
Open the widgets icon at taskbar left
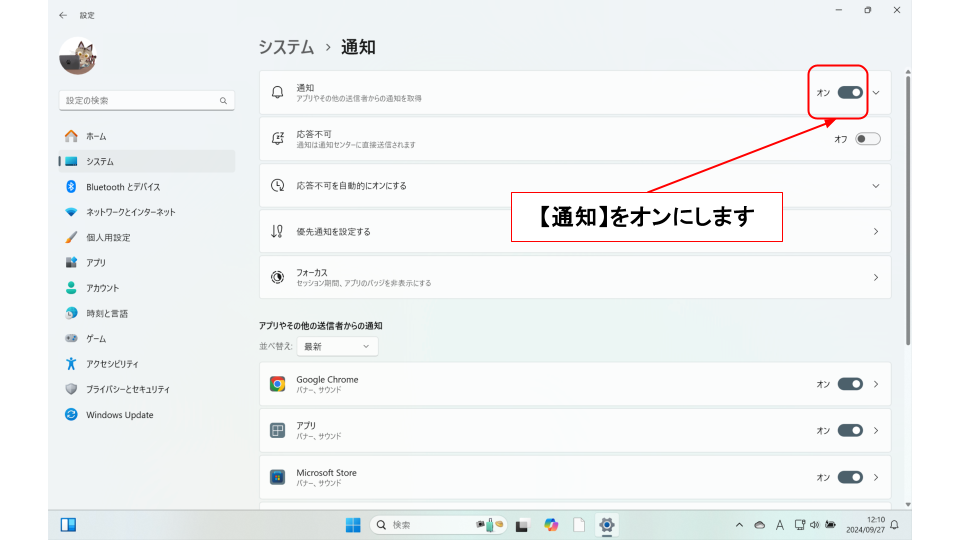click(x=68, y=525)
